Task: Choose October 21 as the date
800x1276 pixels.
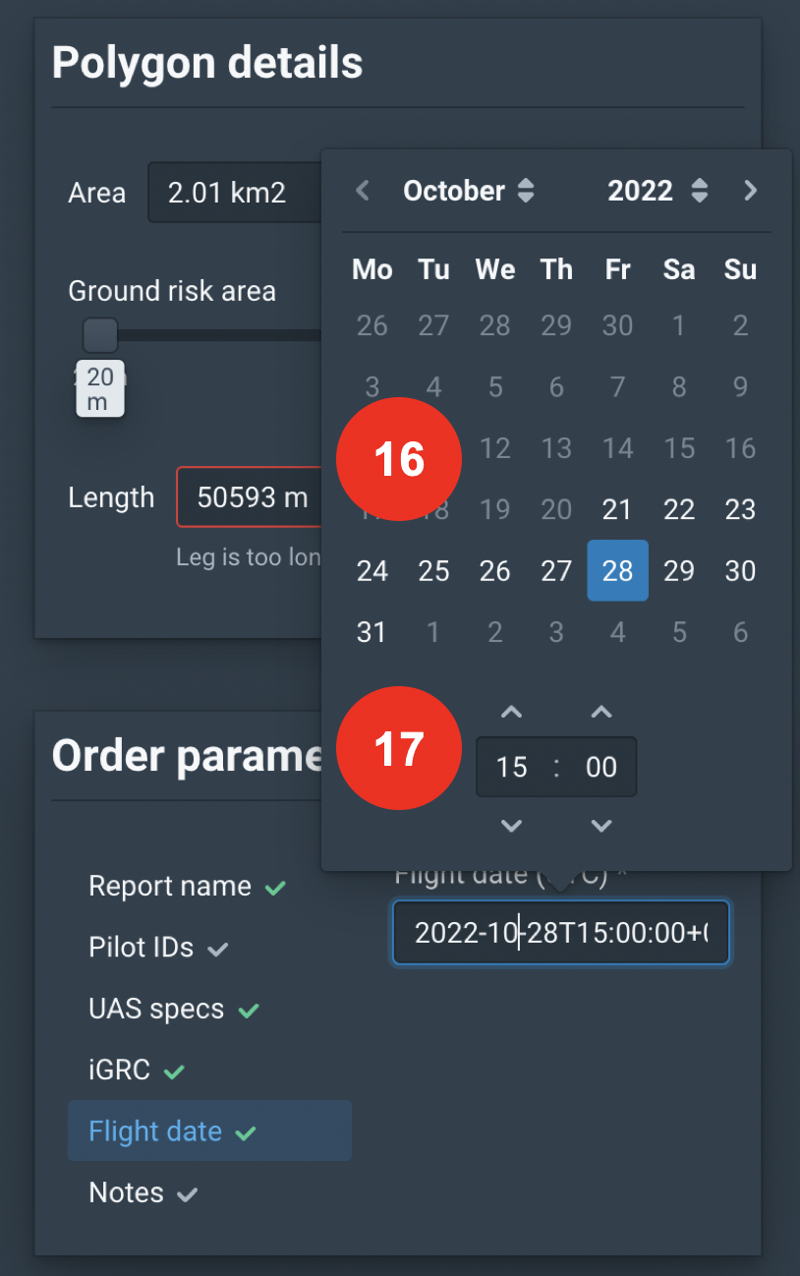Action: coord(617,510)
